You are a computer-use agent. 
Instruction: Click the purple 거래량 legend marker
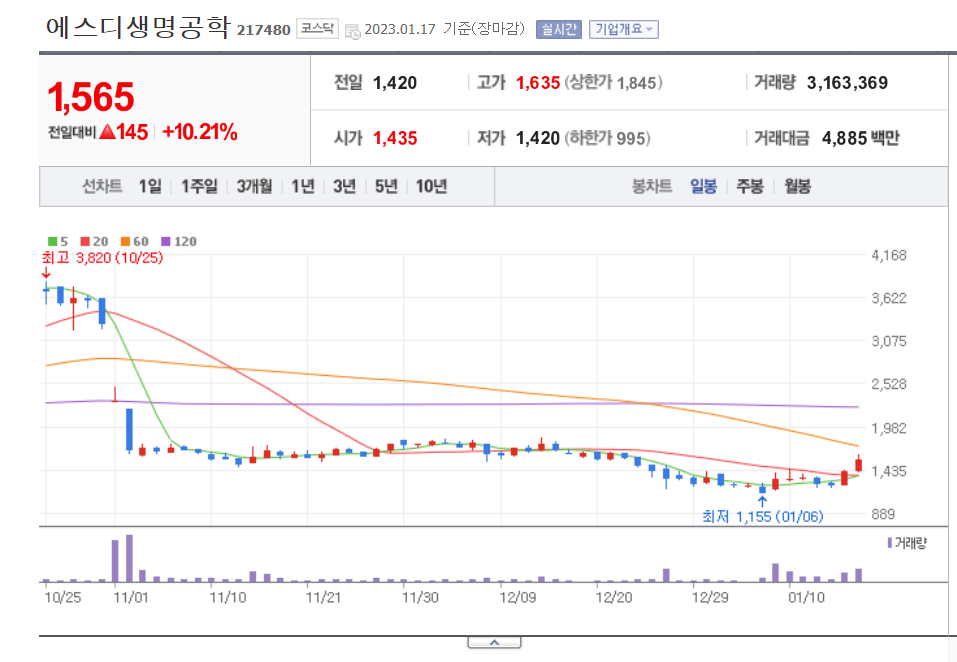pyautogui.click(x=890, y=542)
